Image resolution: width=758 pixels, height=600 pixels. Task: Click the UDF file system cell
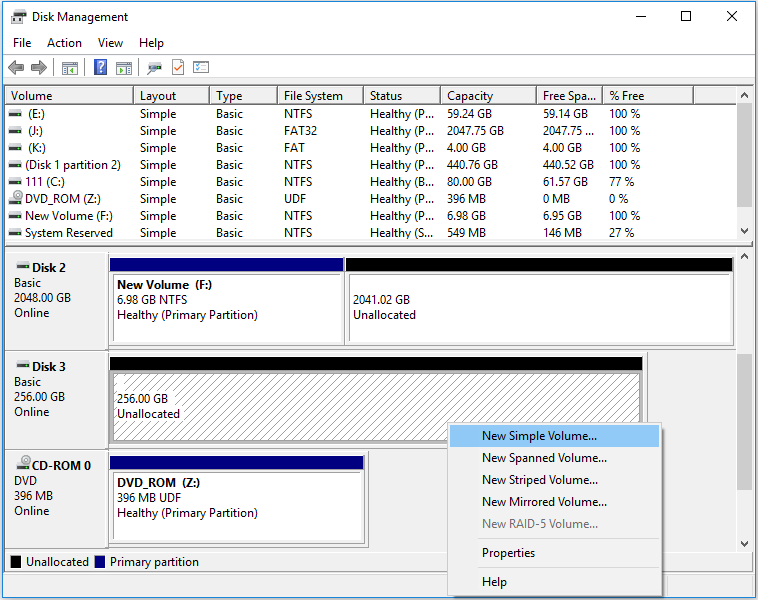tap(295, 199)
